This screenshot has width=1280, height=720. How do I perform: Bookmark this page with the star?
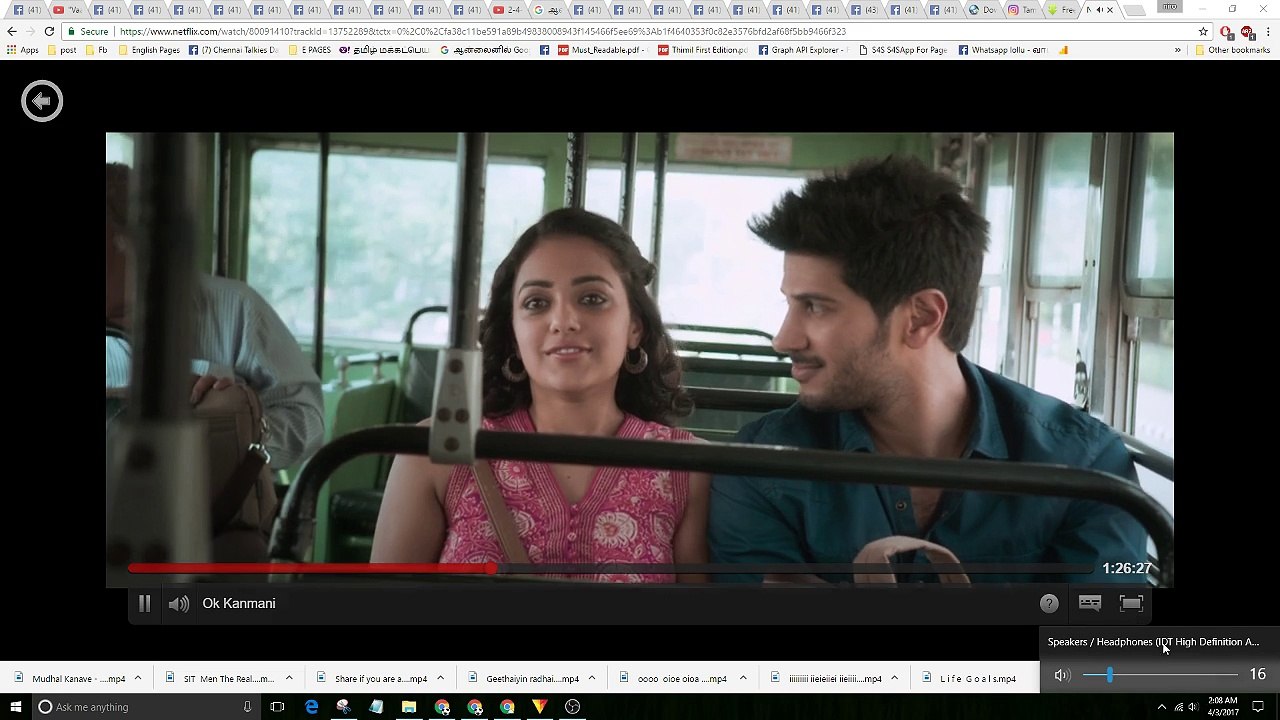coord(1205,32)
